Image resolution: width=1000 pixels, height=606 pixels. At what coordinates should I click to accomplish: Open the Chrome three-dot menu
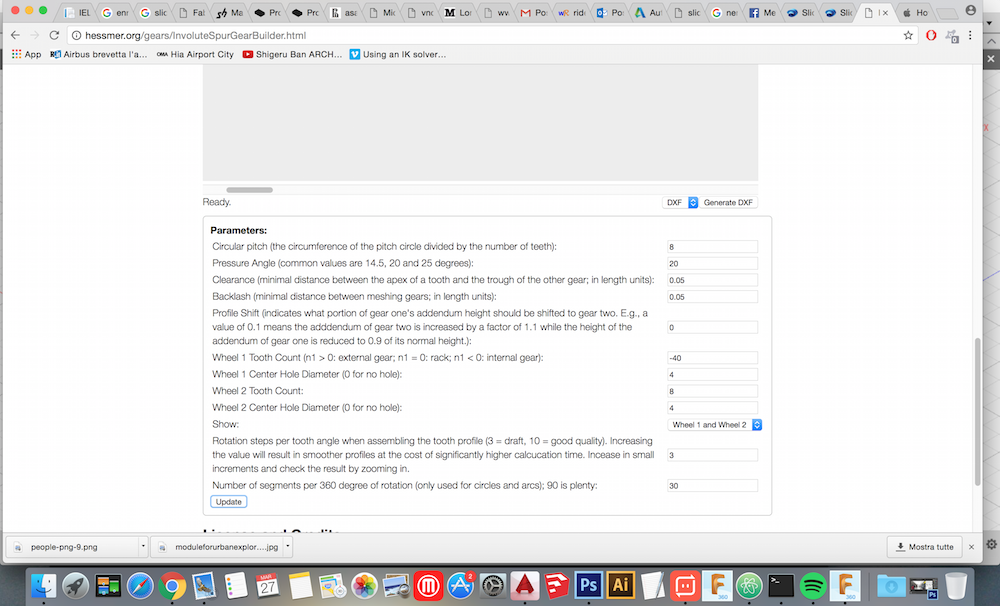(970, 36)
